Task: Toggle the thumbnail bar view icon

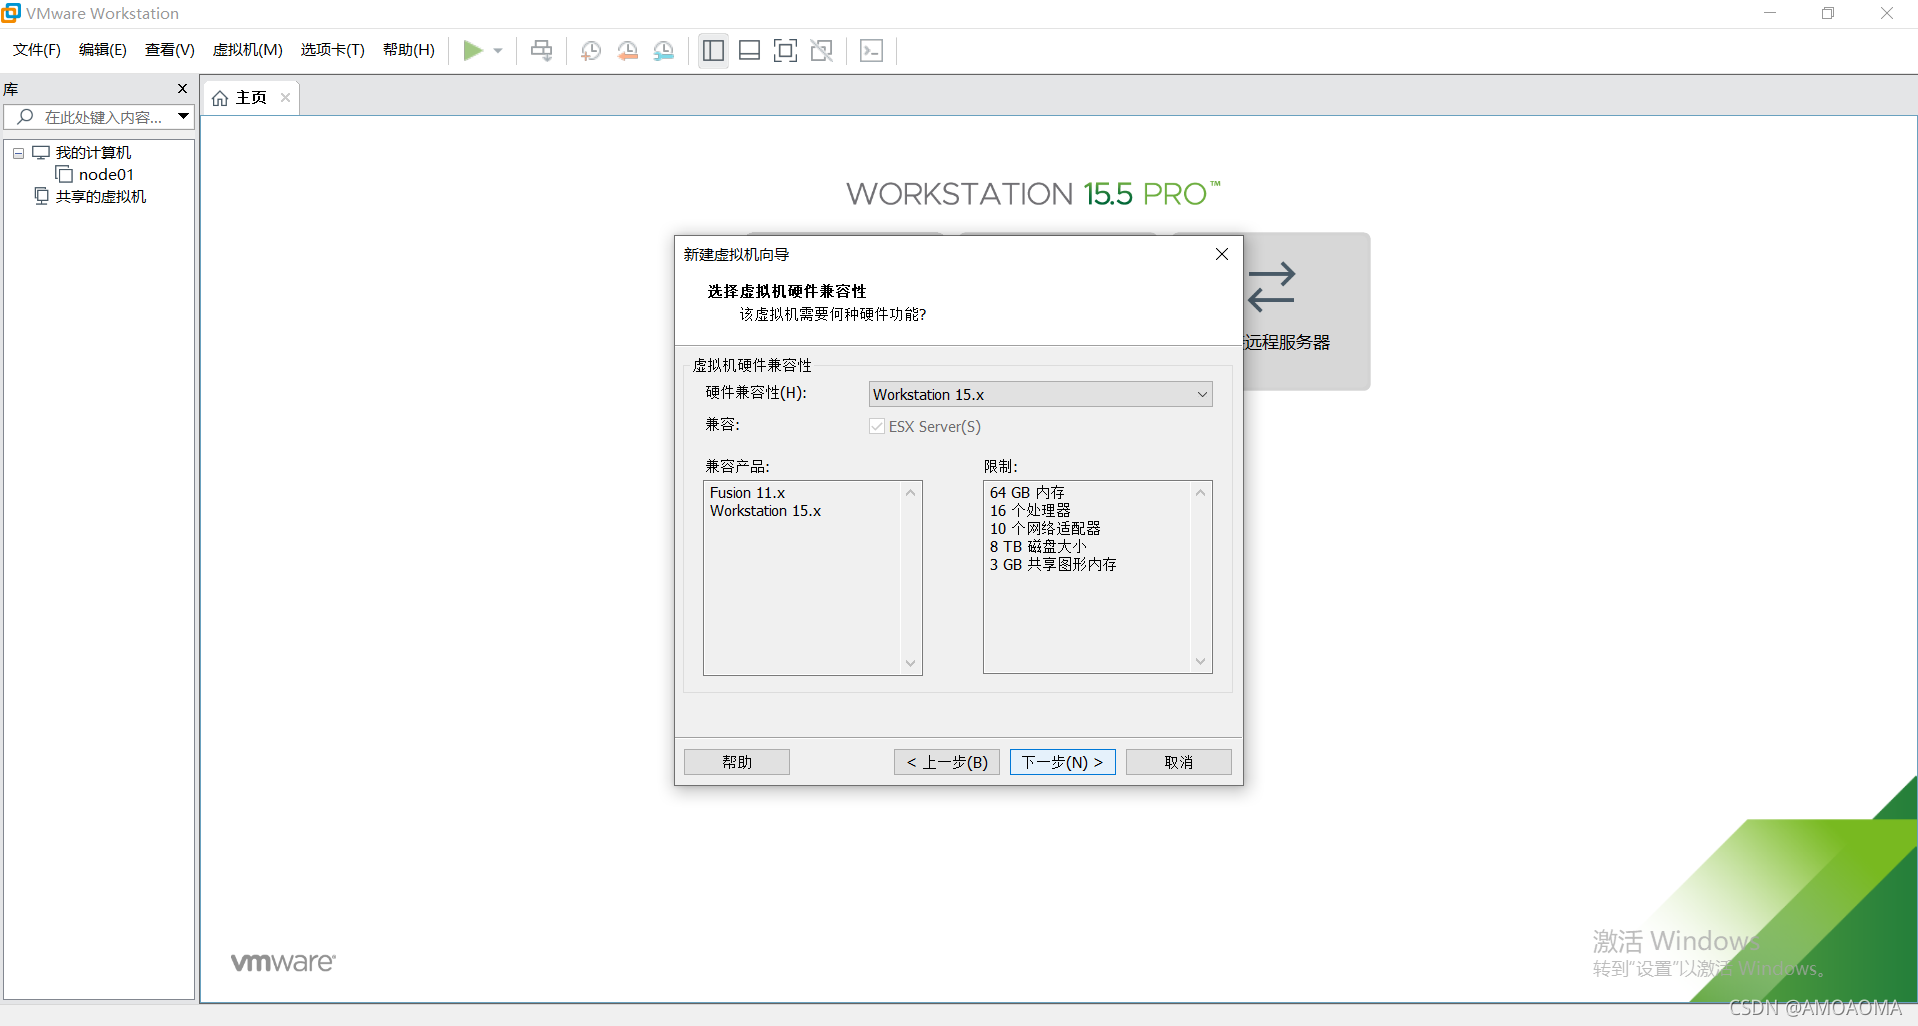Action: pyautogui.click(x=749, y=50)
